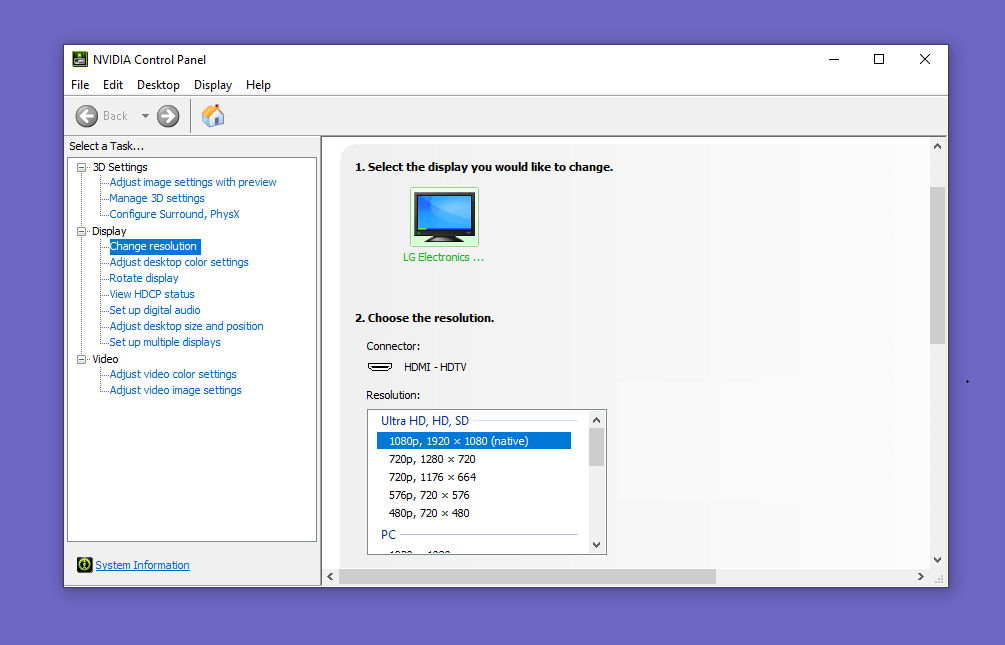Select 720p, 1280 × 720 resolution

(432, 459)
